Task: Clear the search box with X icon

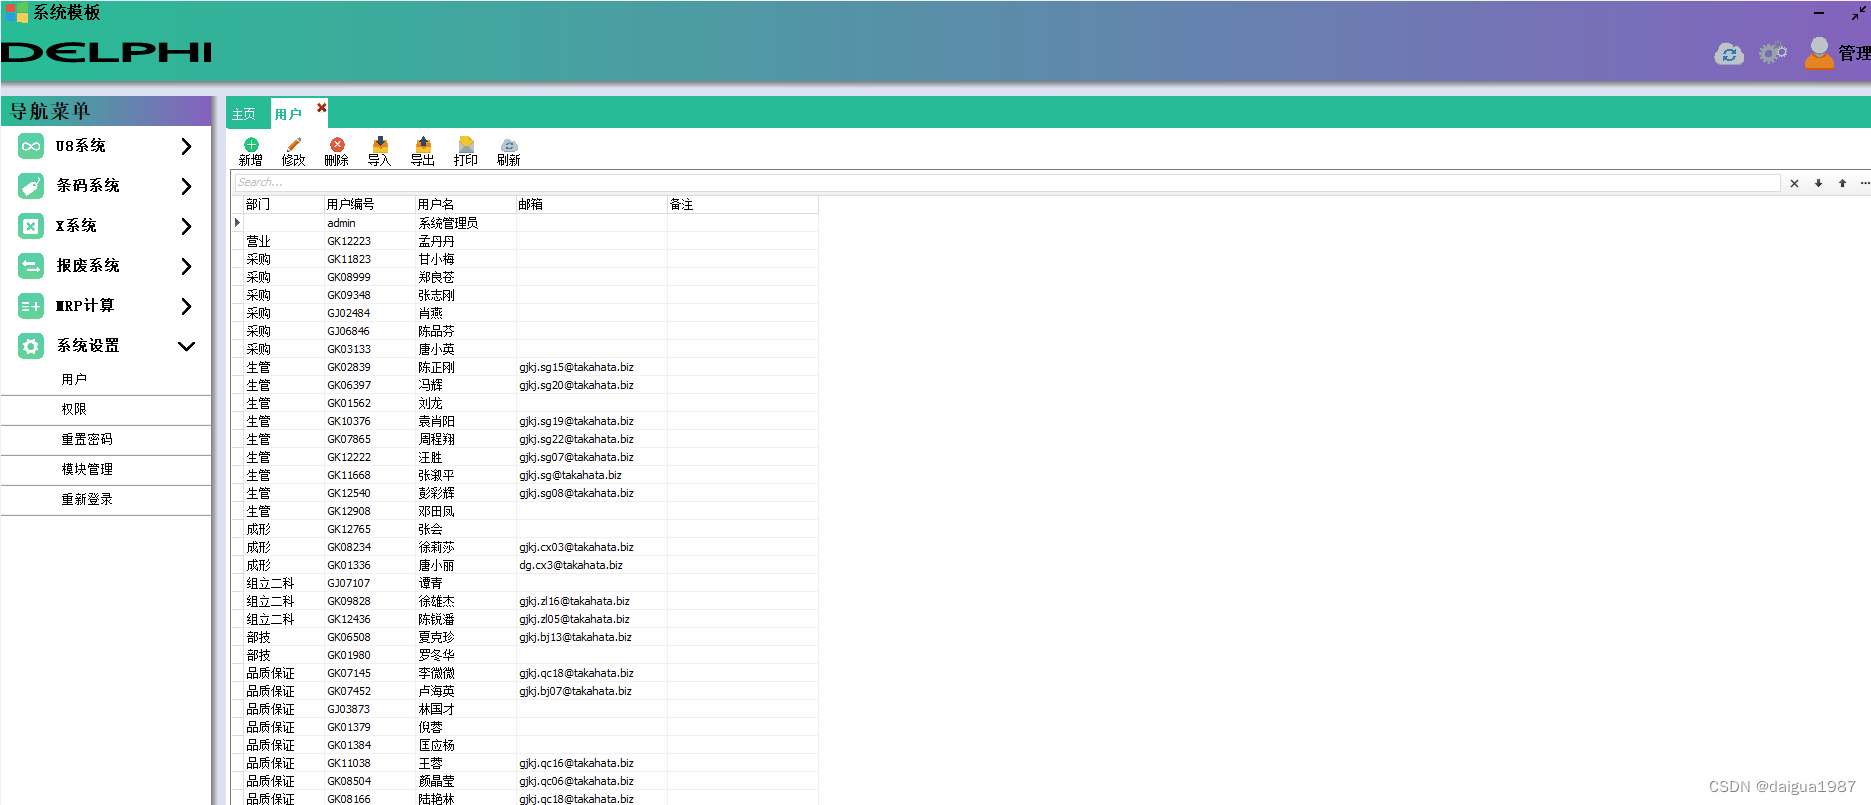Action: click(x=1794, y=183)
